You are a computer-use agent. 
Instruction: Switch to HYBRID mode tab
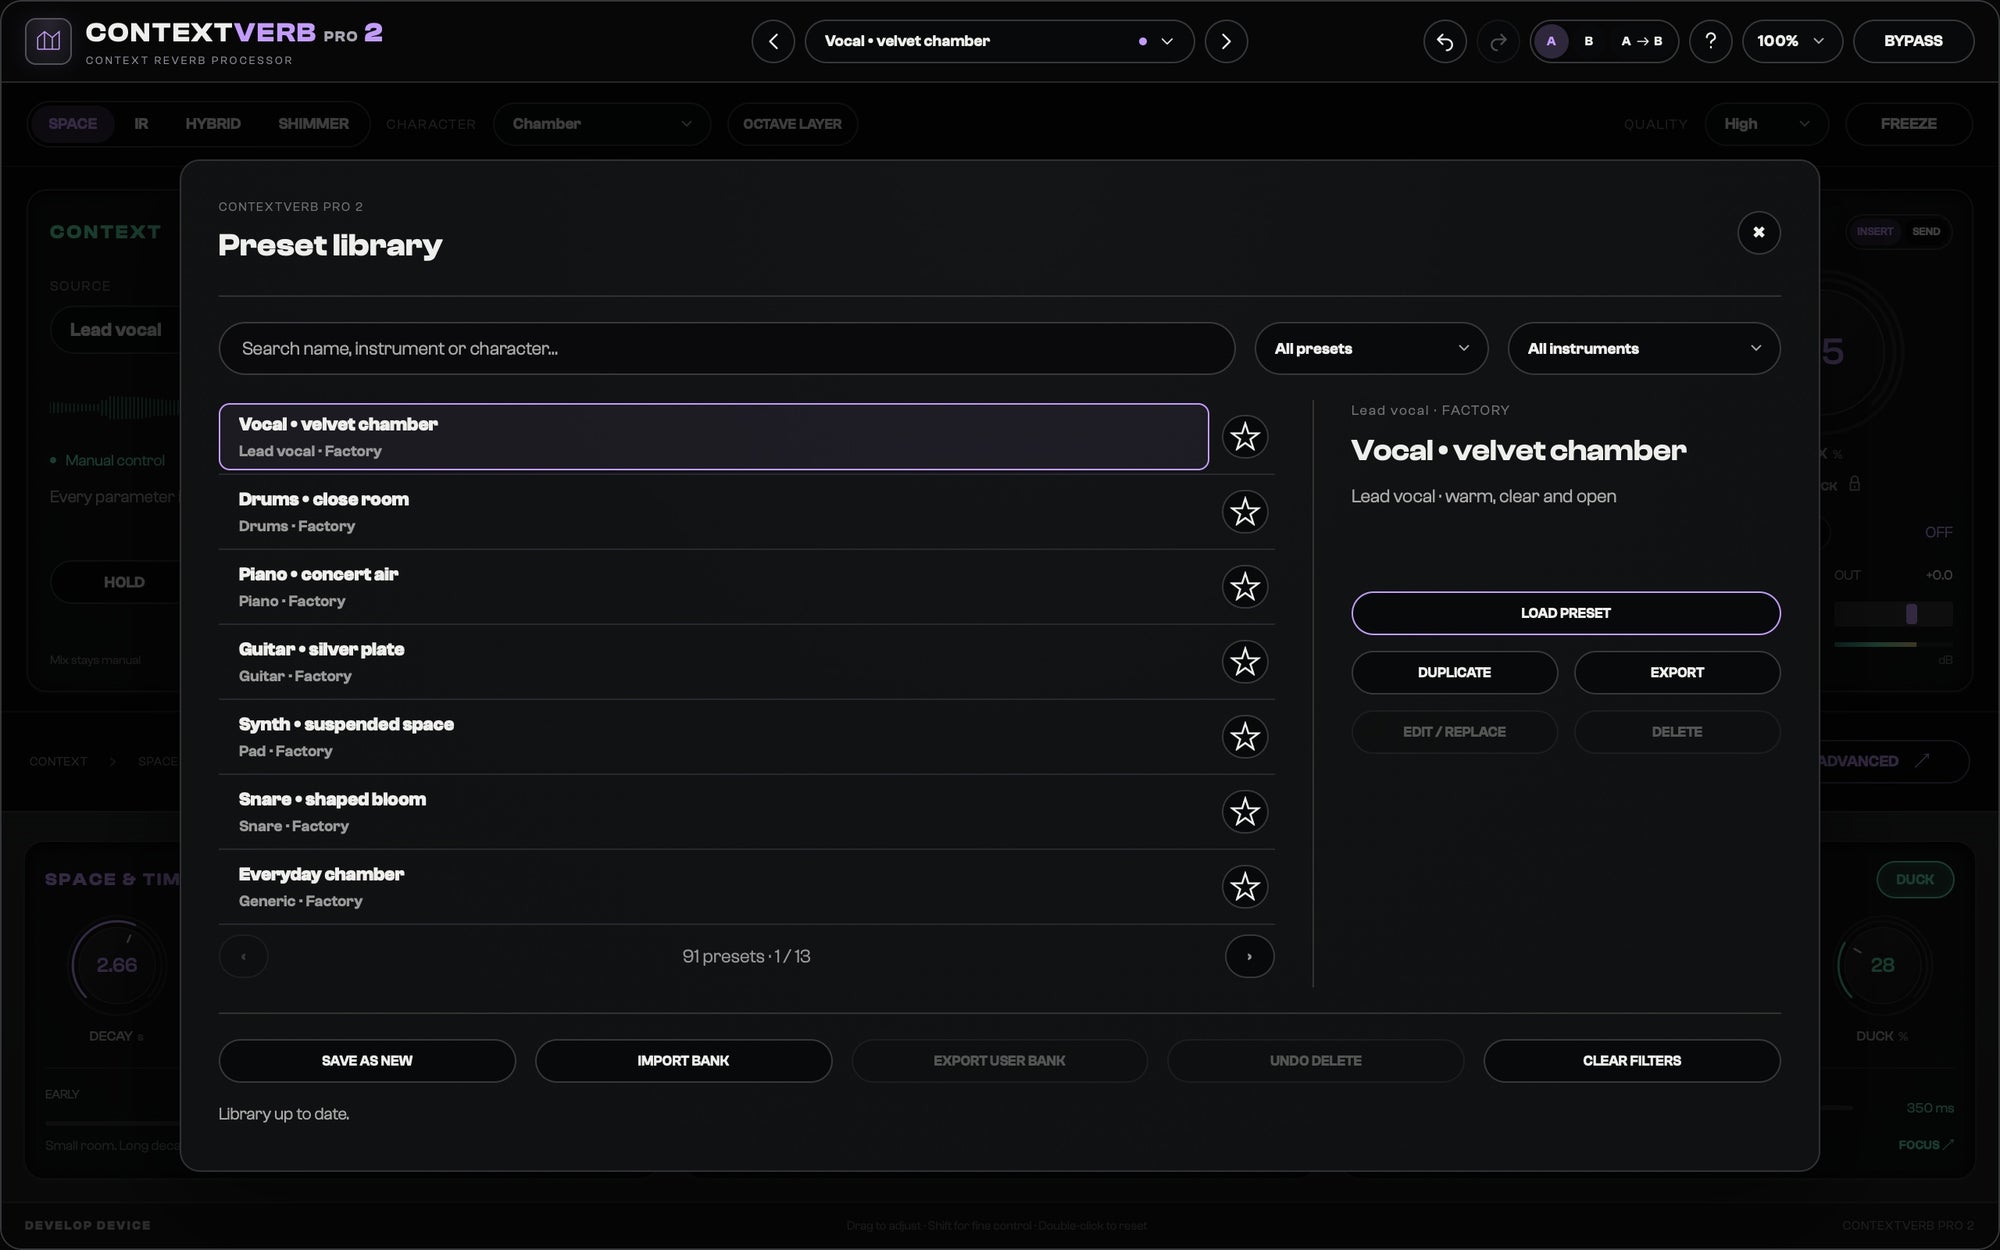[213, 124]
